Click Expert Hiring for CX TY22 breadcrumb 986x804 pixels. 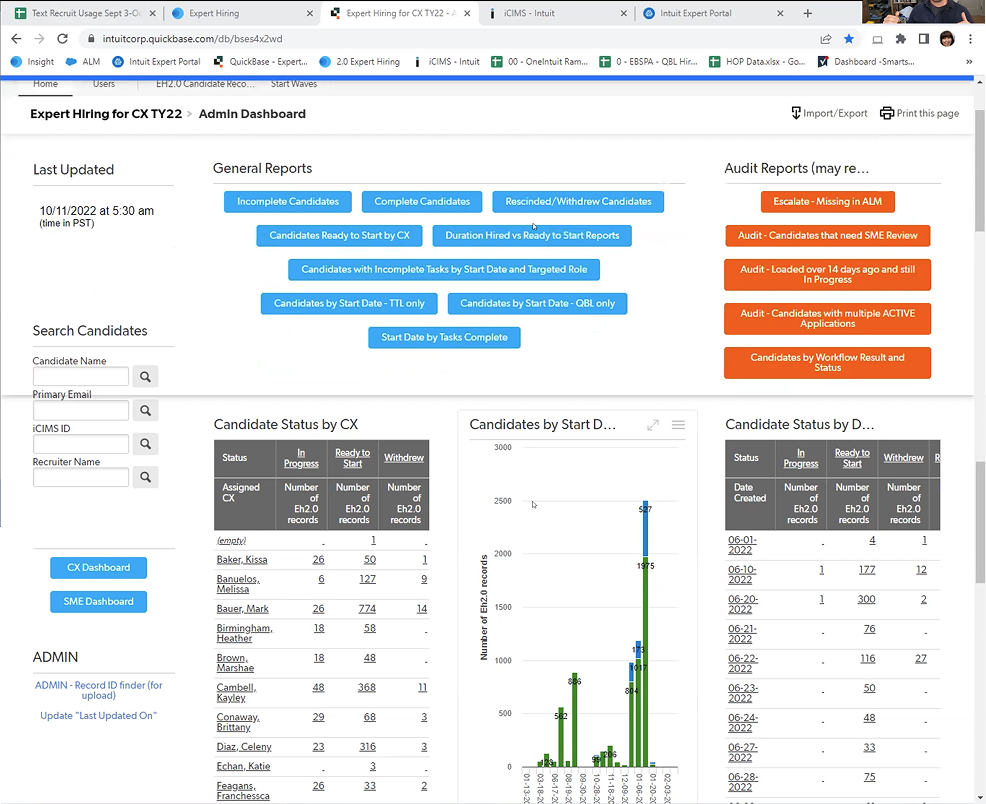click(106, 114)
